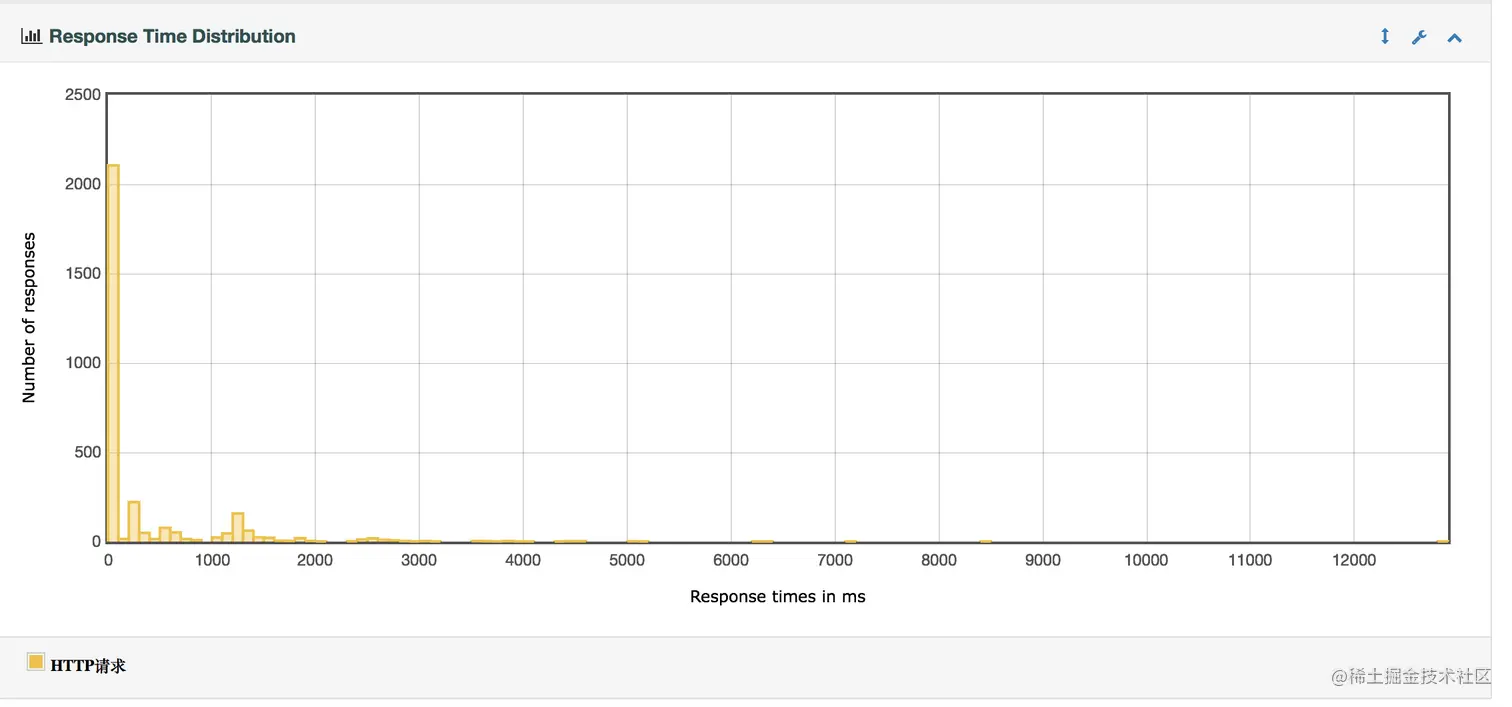Click the 11000 x-axis tick label

1250,561
